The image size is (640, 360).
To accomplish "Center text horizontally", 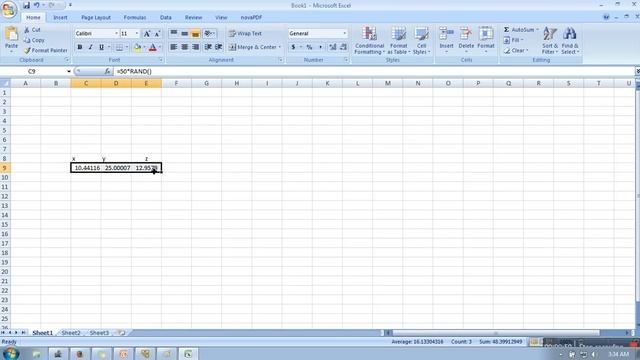I will (x=184, y=47).
